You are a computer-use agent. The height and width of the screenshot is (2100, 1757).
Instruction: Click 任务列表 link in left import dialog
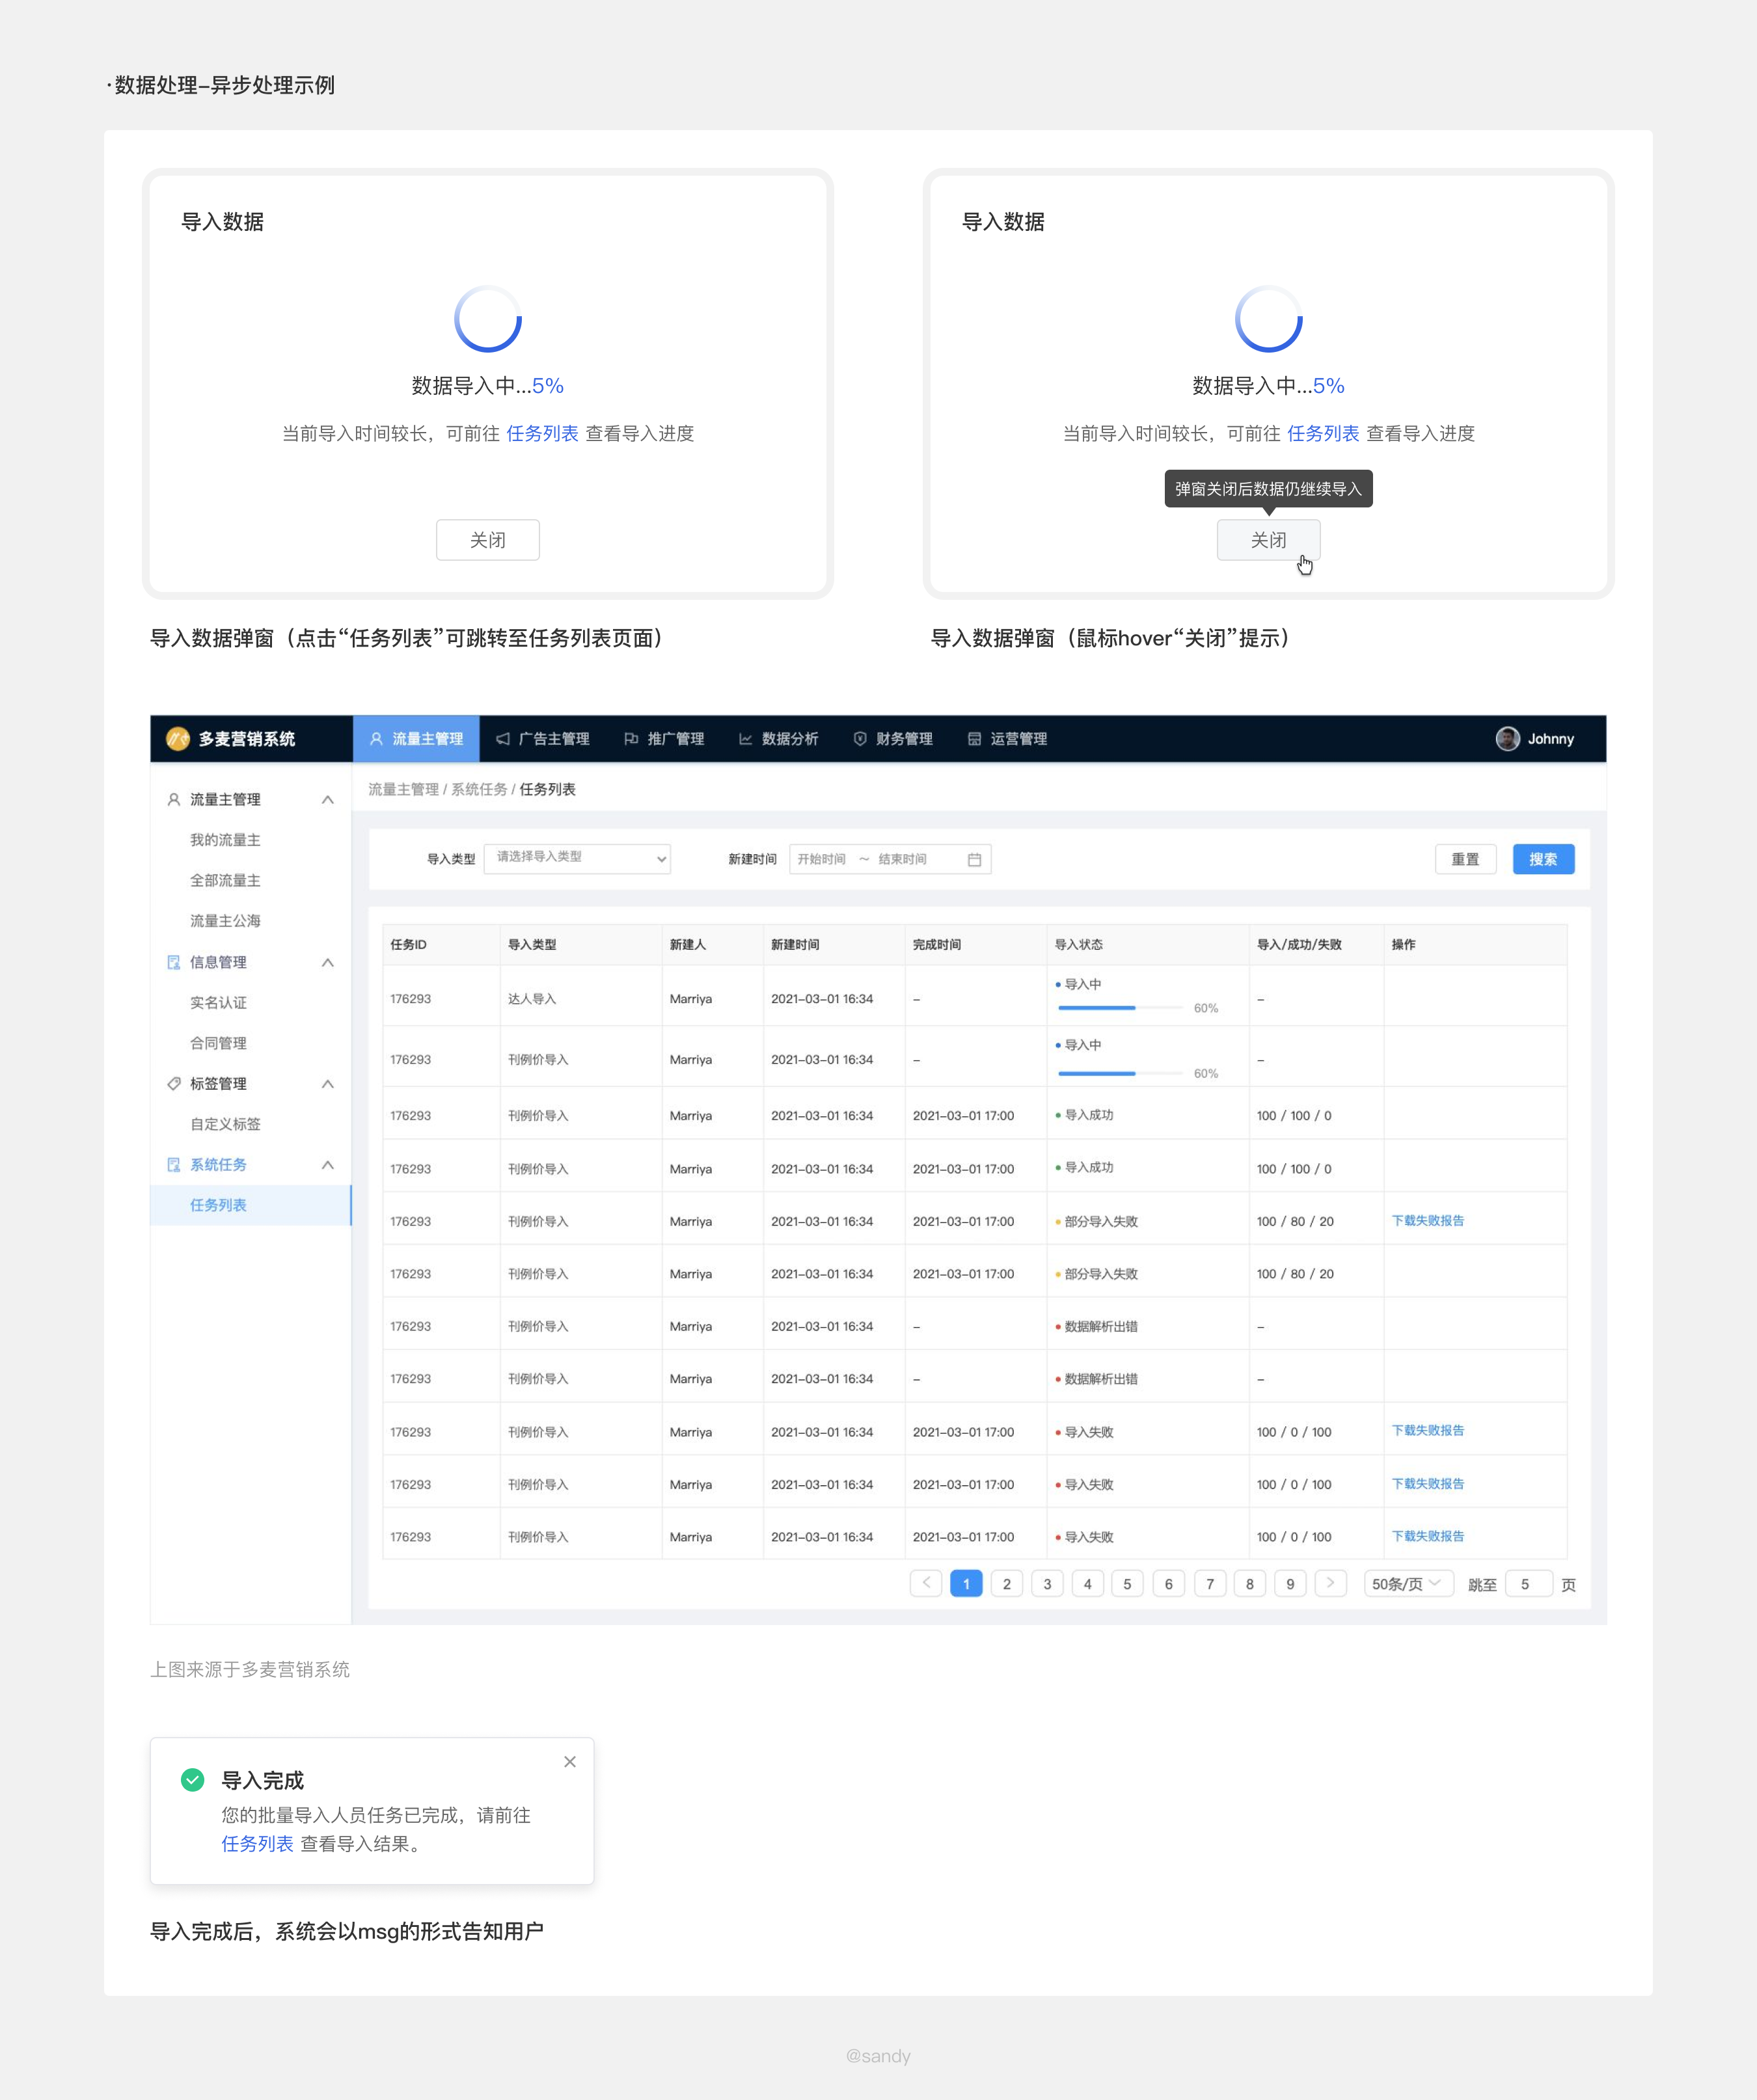tap(542, 433)
